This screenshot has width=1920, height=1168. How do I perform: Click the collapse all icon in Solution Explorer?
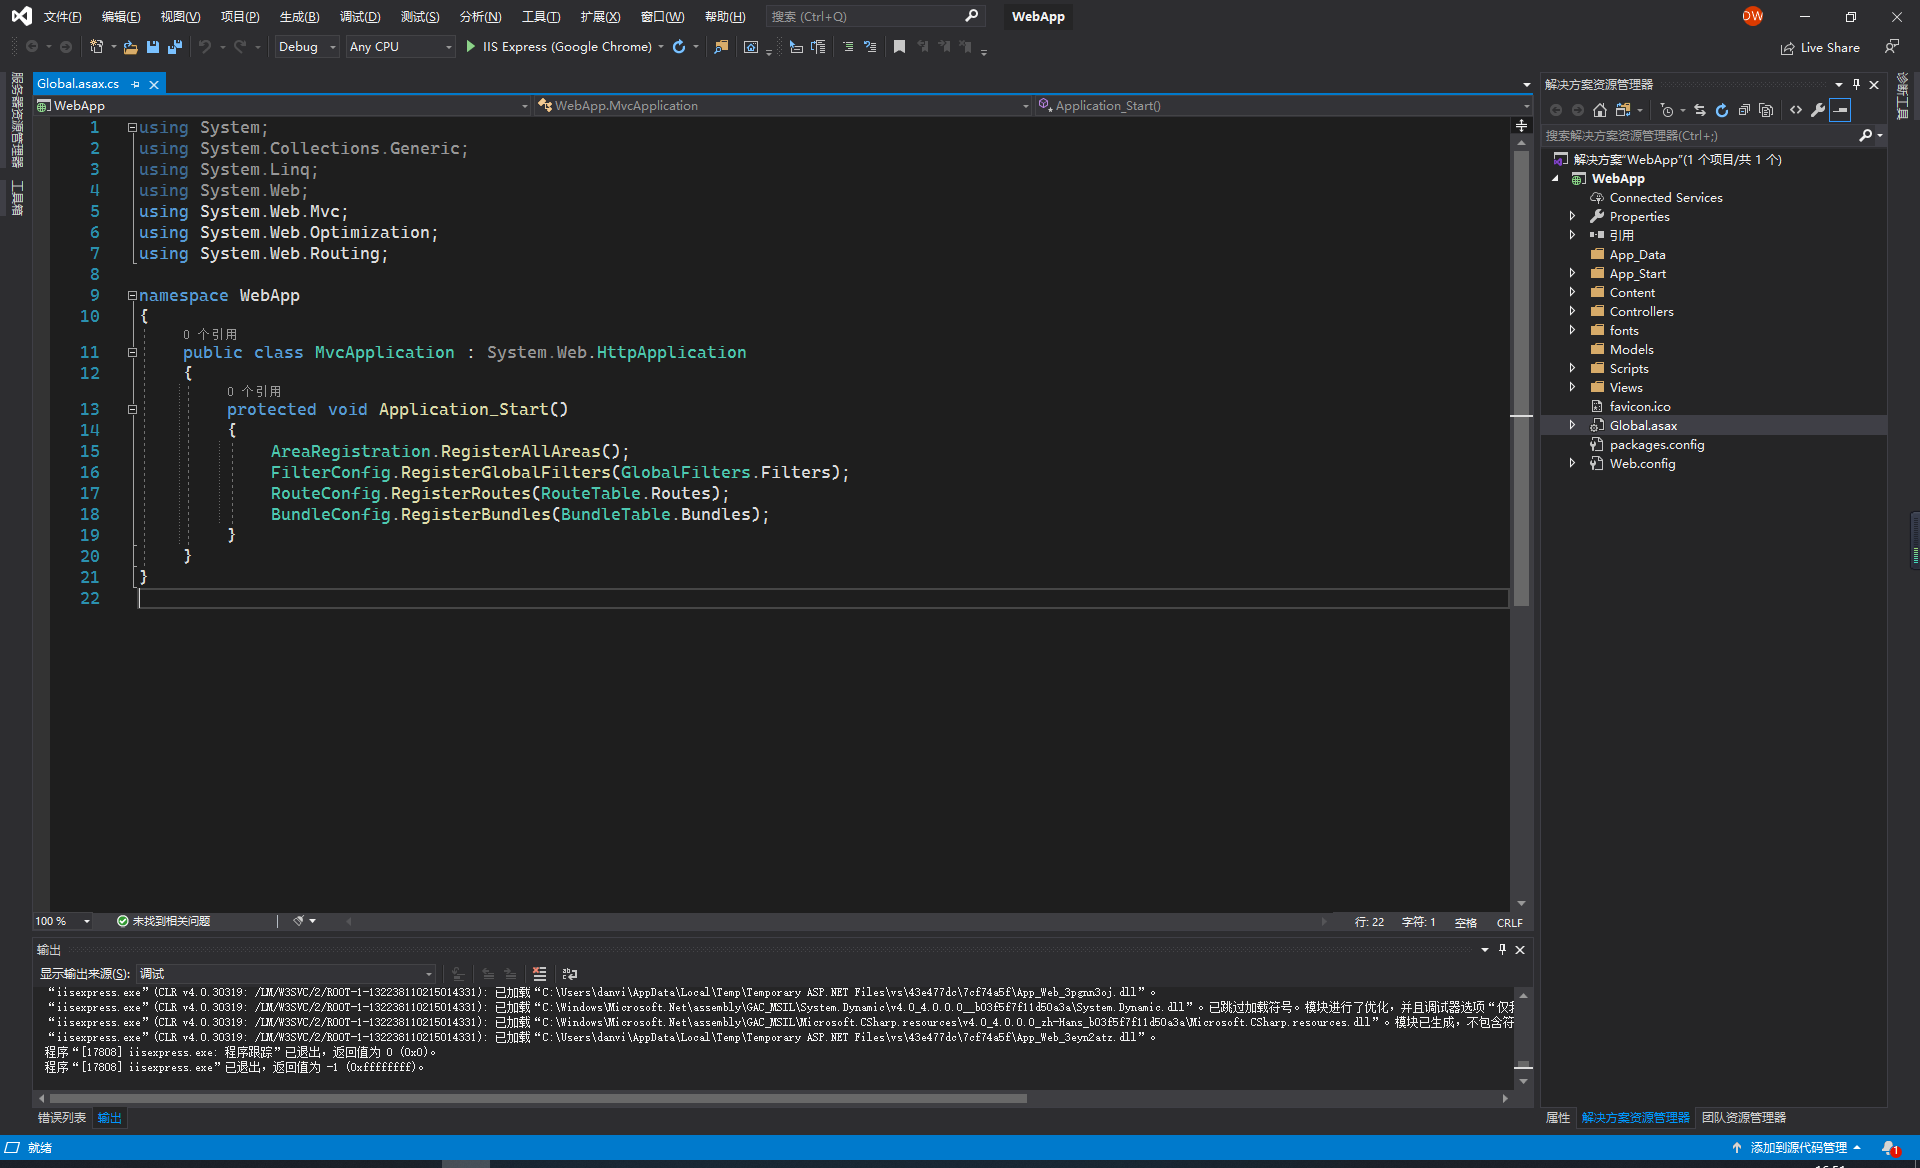point(1744,110)
